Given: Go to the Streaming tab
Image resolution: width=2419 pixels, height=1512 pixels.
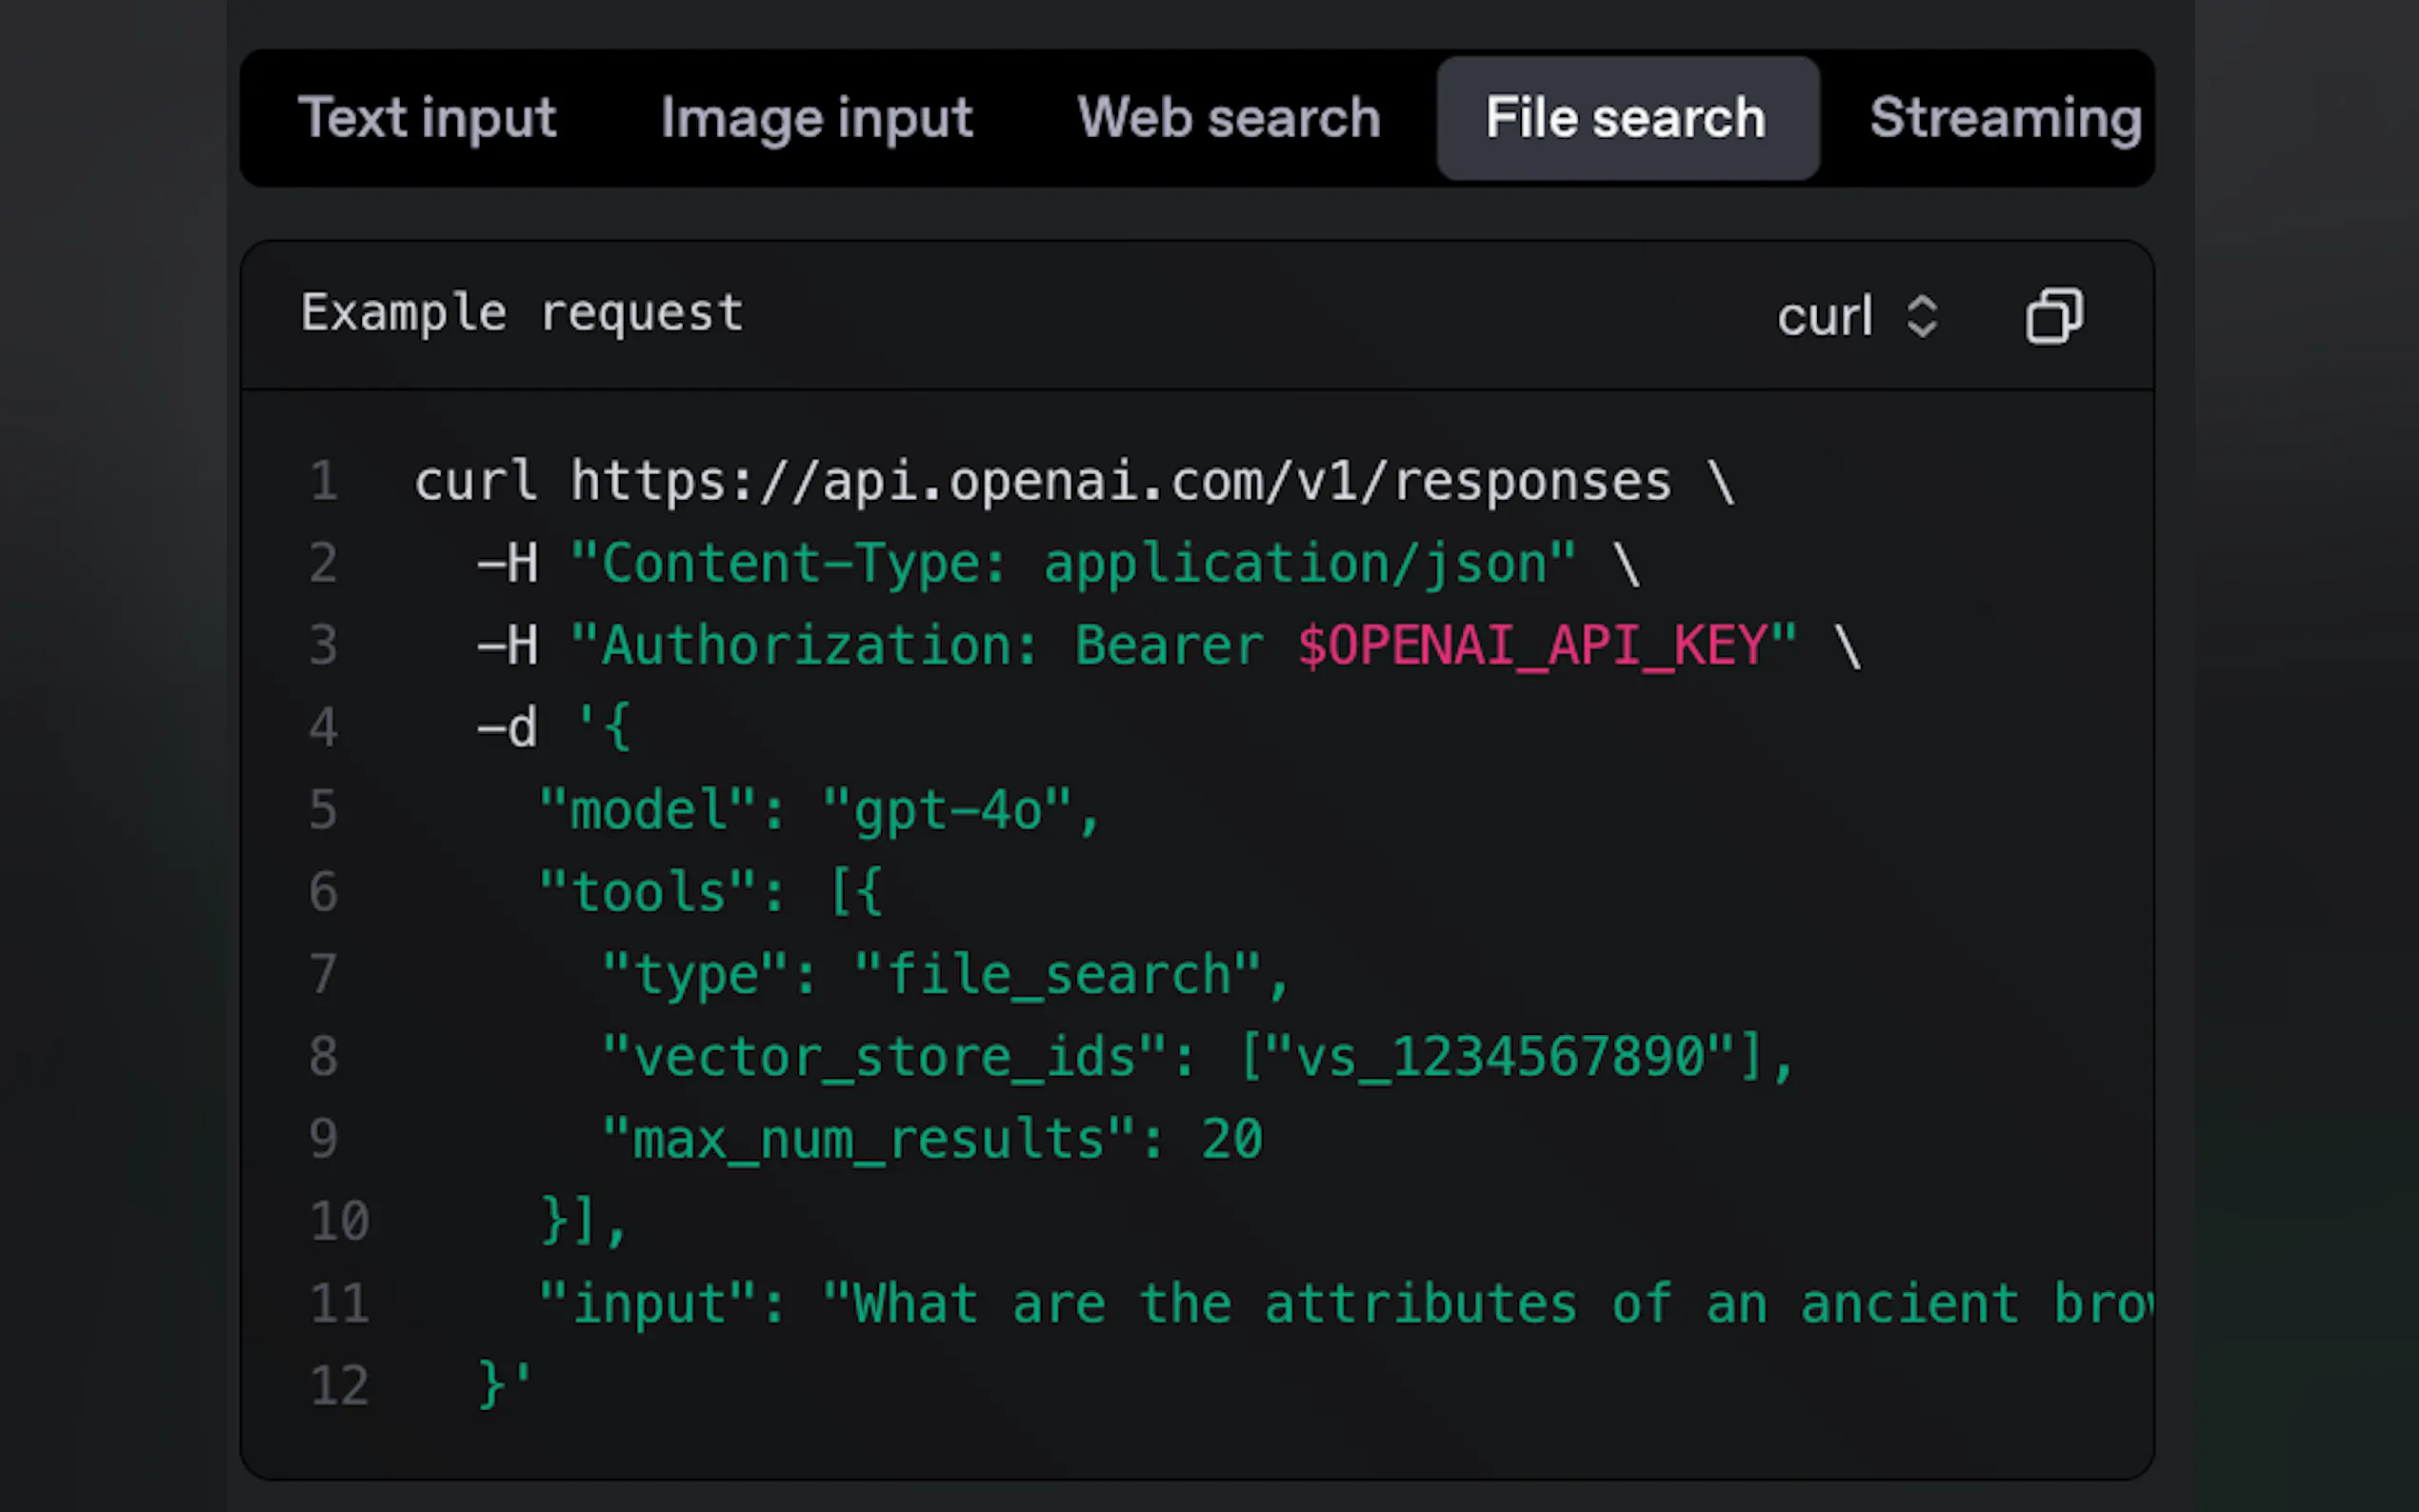Looking at the screenshot, I should 2004,118.
